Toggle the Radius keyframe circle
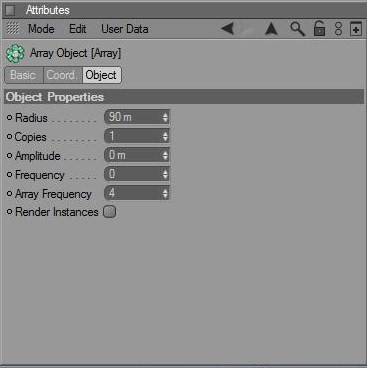 [x=9, y=118]
